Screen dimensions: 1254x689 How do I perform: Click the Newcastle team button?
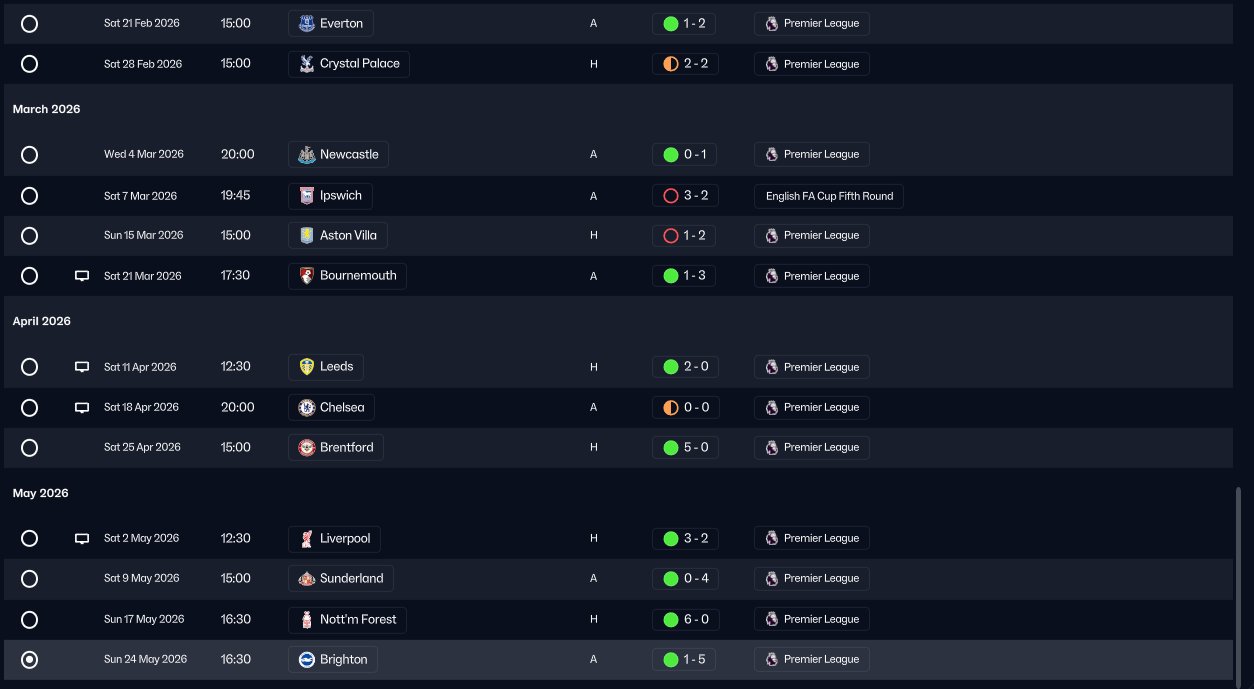[x=338, y=154]
